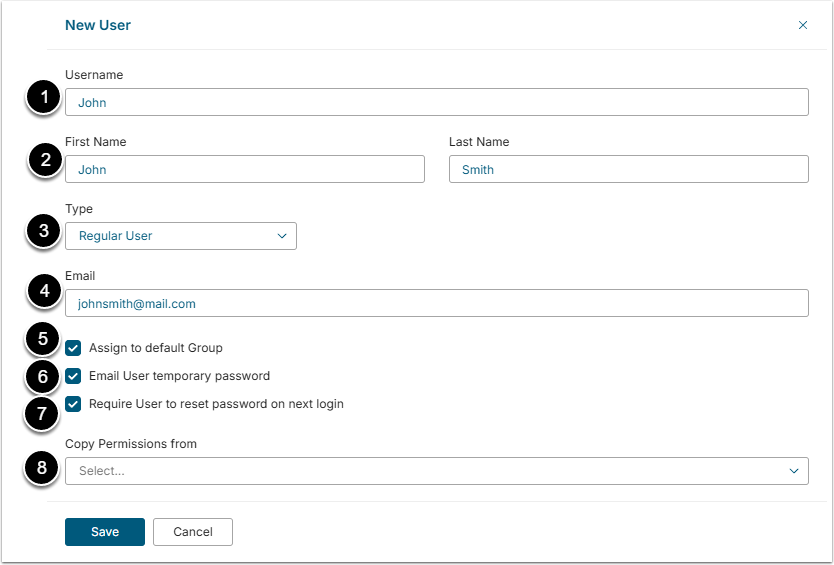Image resolution: width=834 pixels, height=565 pixels.
Task: Open the Type dropdown showing Regular User
Action: (181, 236)
